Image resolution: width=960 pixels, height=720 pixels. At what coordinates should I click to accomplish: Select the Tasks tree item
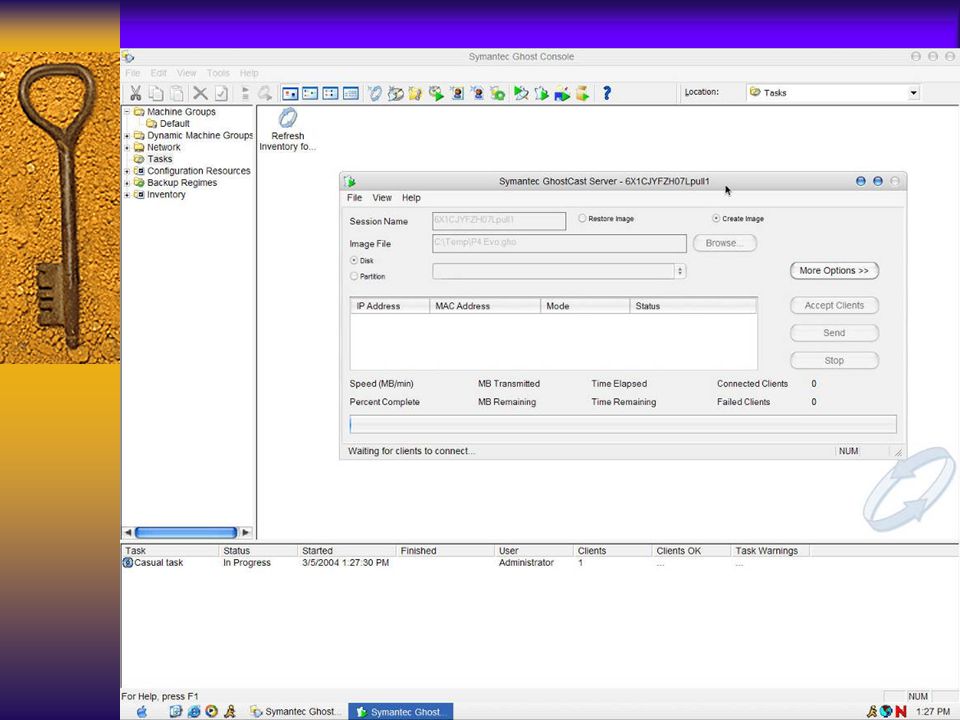[x=159, y=159]
